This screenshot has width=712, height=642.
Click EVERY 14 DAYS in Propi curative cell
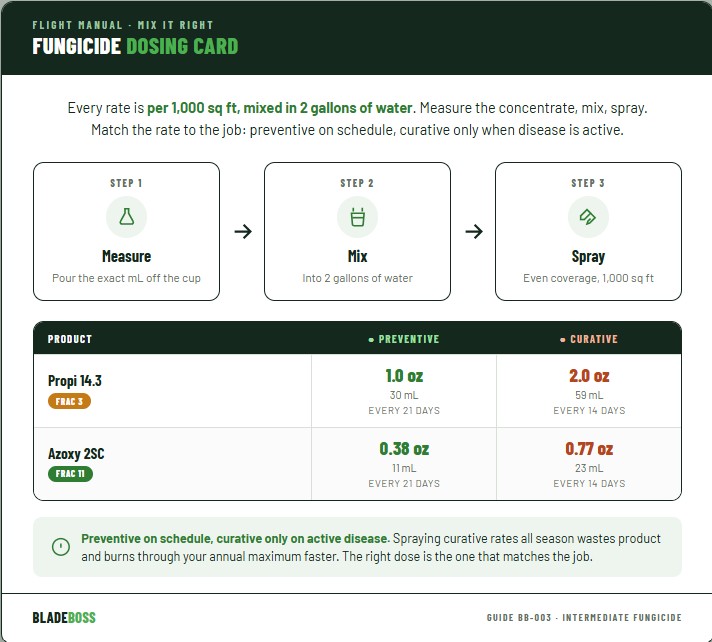589,410
